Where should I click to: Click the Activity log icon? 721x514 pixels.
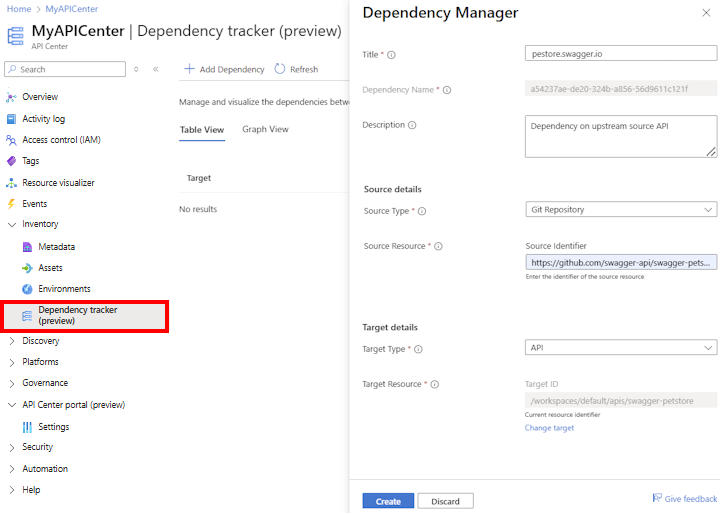tap(11, 119)
